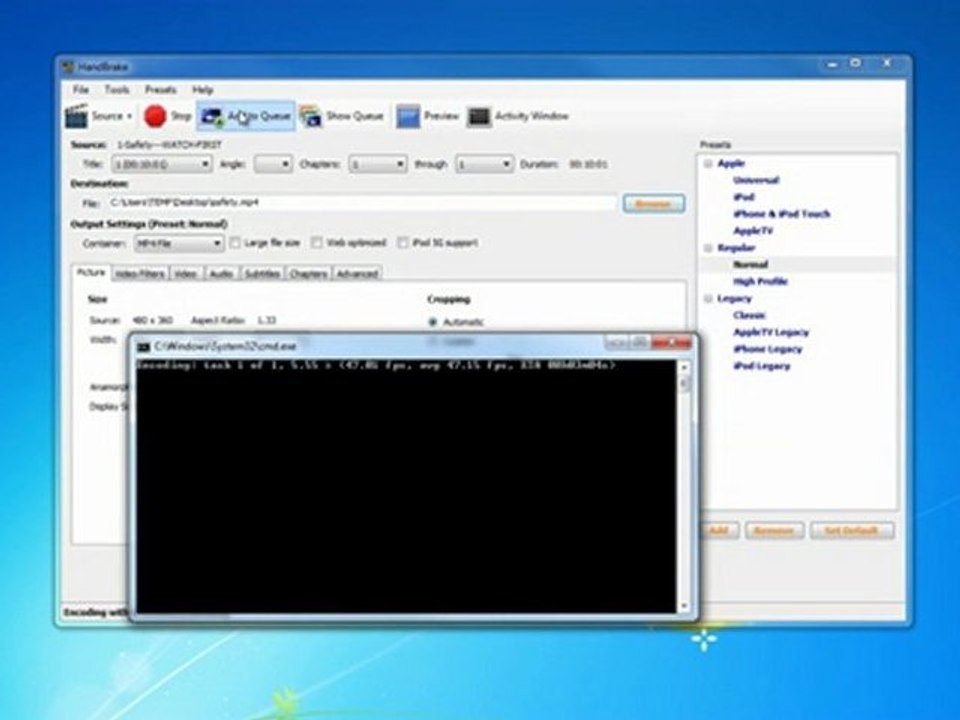Image resolution: width=960 pixels, height=720 pixels.
Task: Minimize the cmd.exe window
Action: tap(616, 342)
